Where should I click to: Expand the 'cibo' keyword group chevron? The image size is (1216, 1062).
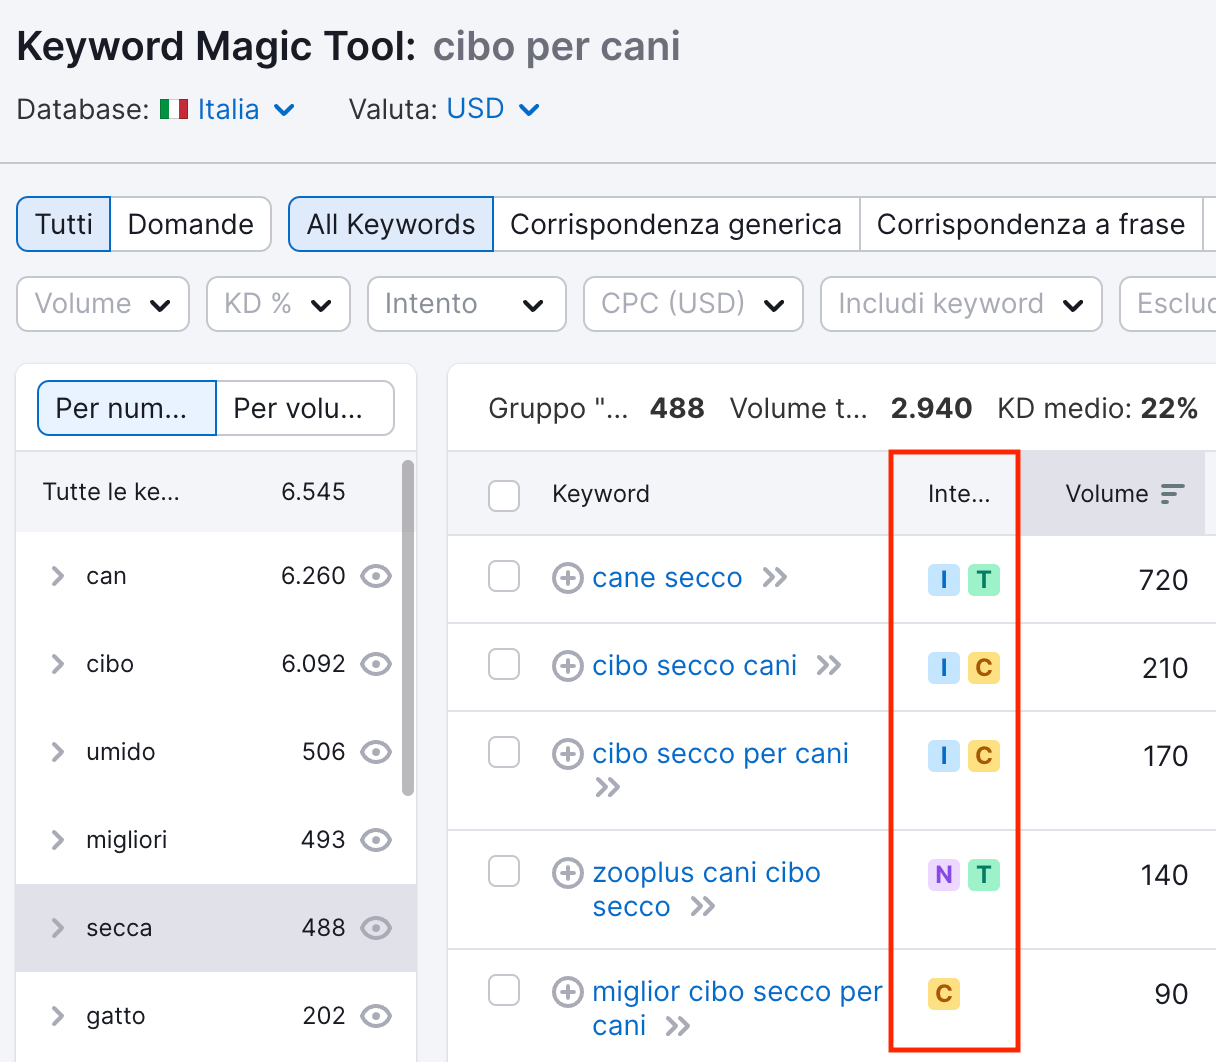point(57,664)
